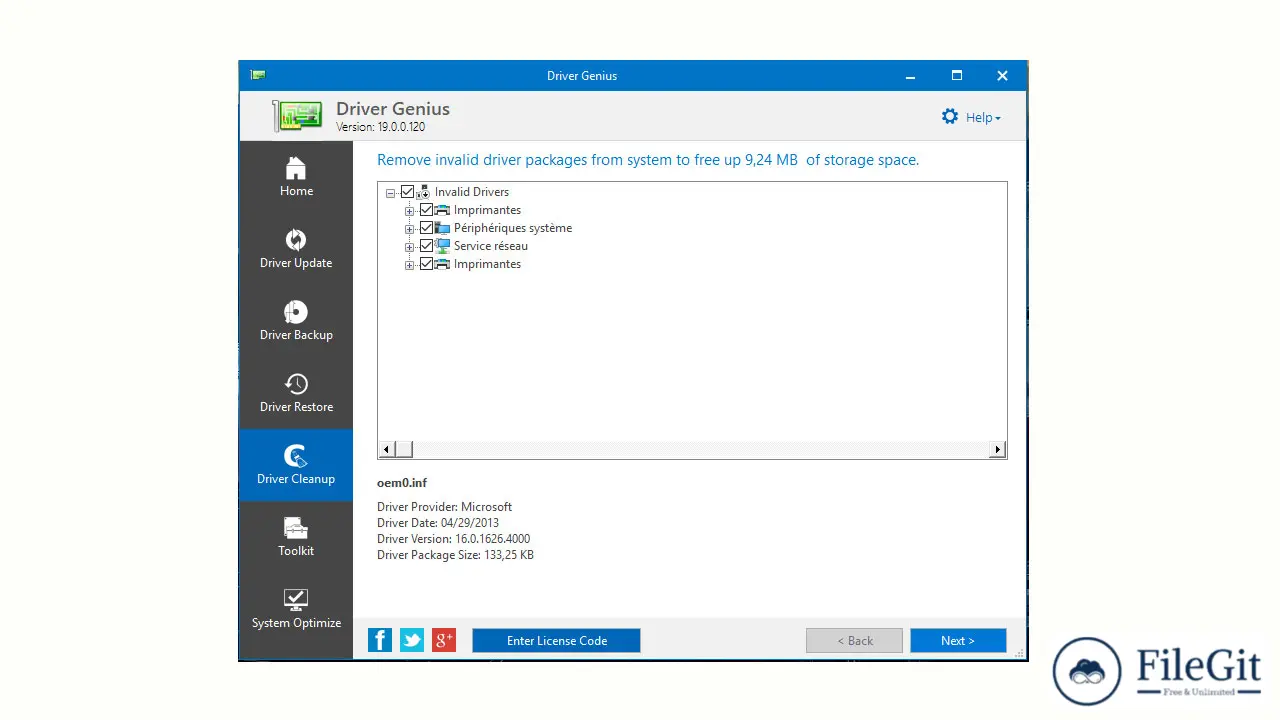This screenshot has width=1280, height=720.
Task: Open the System Optimize monitor icon
Action: coord(296,600)
